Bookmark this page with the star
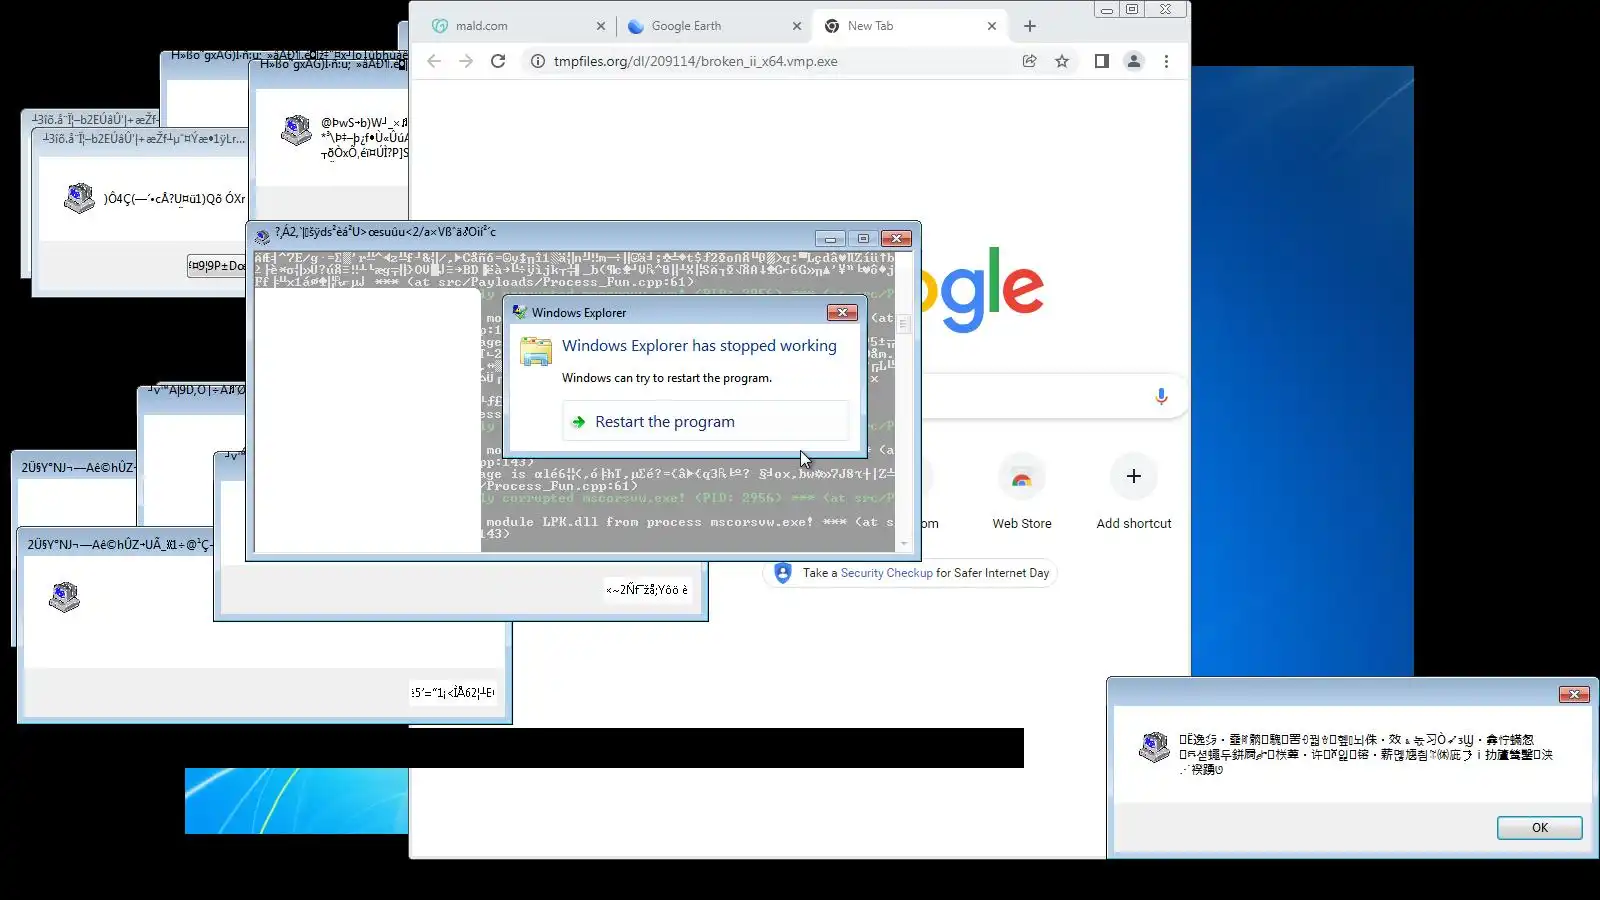Viewport: 1600px width, 900px height. pos(1062,61)
